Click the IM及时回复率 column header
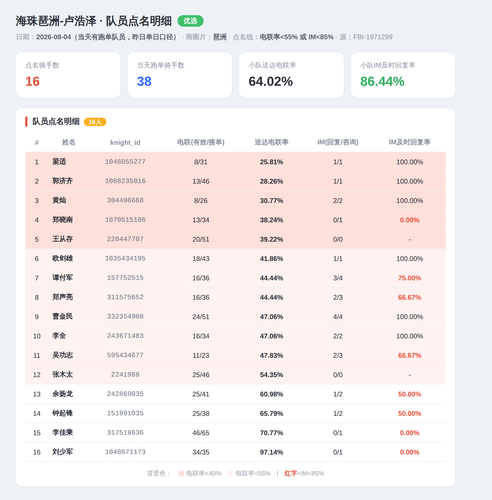Viewport: 492px width, 500px height. coord(409,142)
